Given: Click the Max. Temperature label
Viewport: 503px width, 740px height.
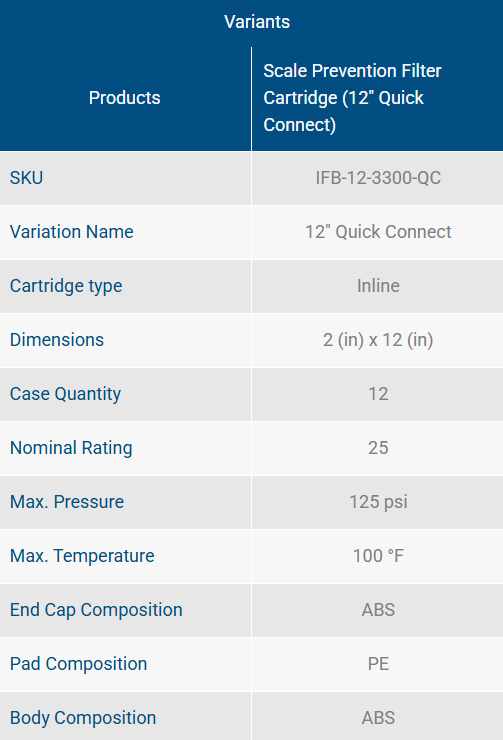Looking at the screenshot, I should click(x=82, y=556).
